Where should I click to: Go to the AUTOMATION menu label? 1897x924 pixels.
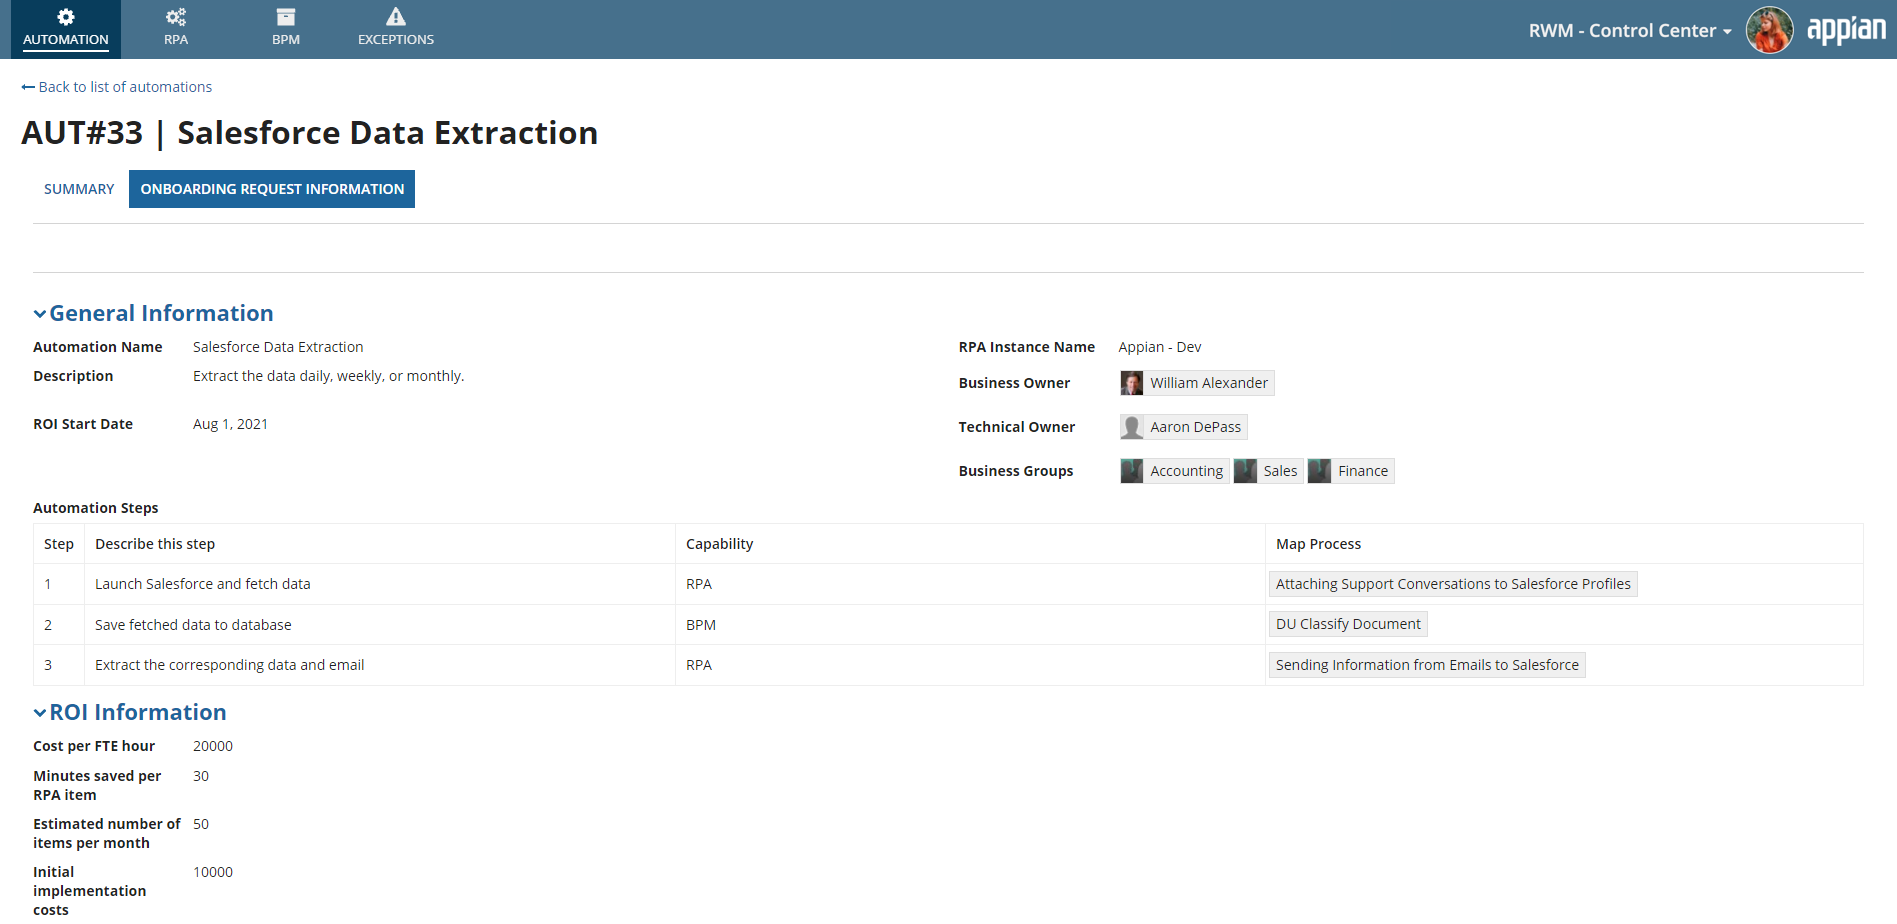[x=66, y=40]
